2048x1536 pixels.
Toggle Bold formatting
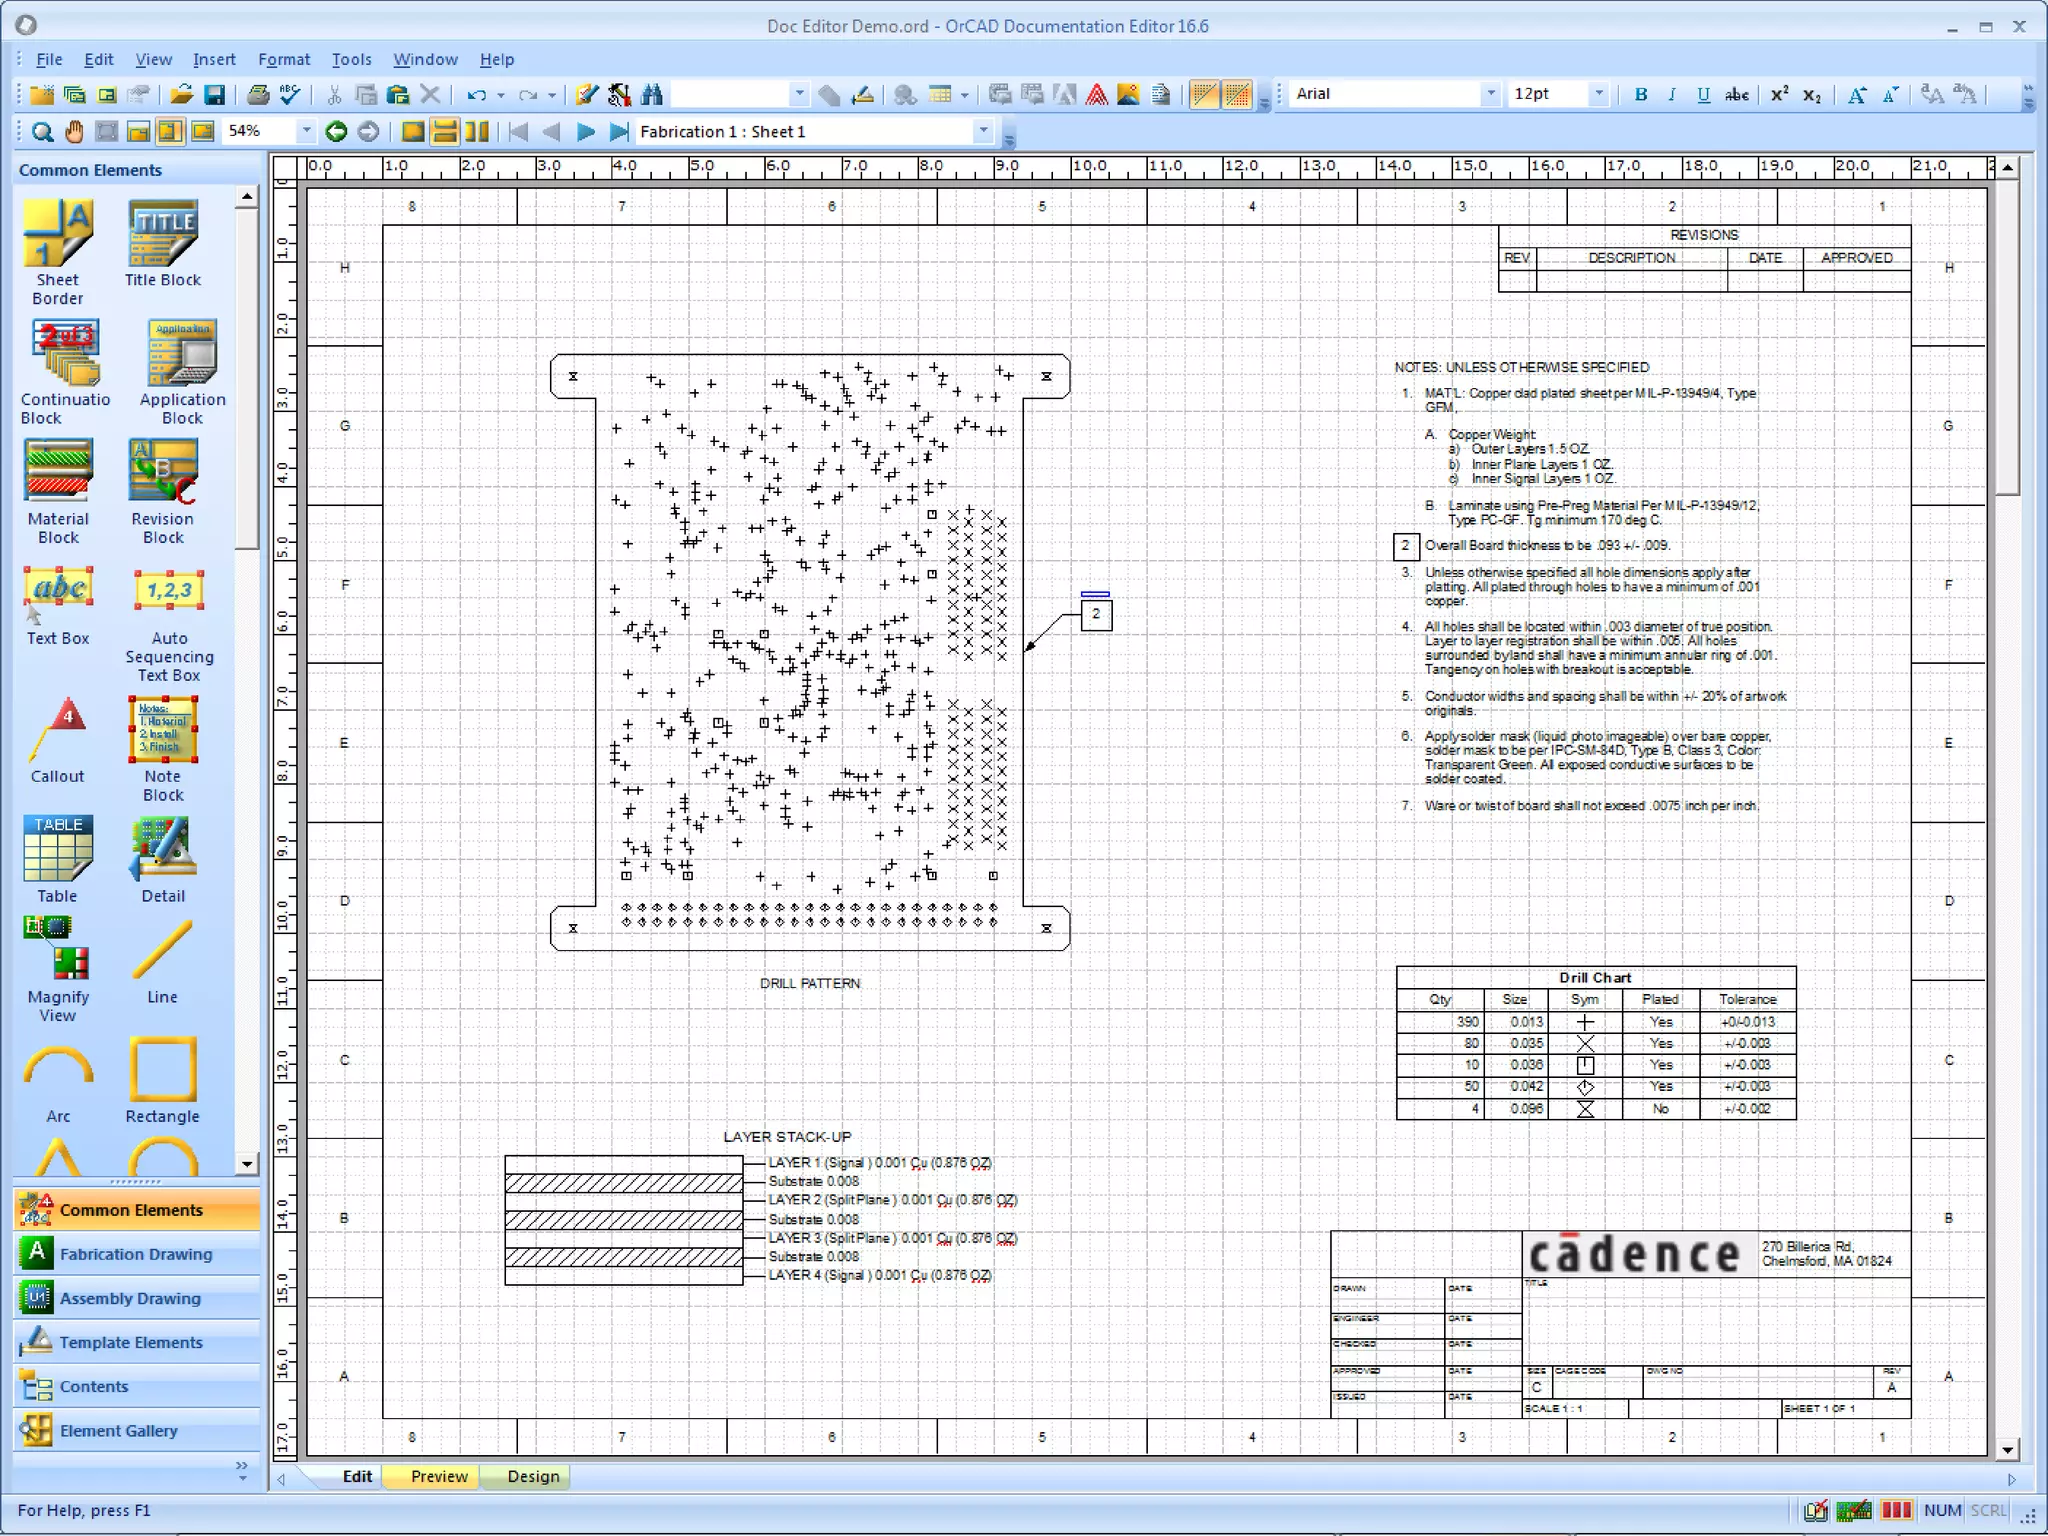tap(1641, 94)
